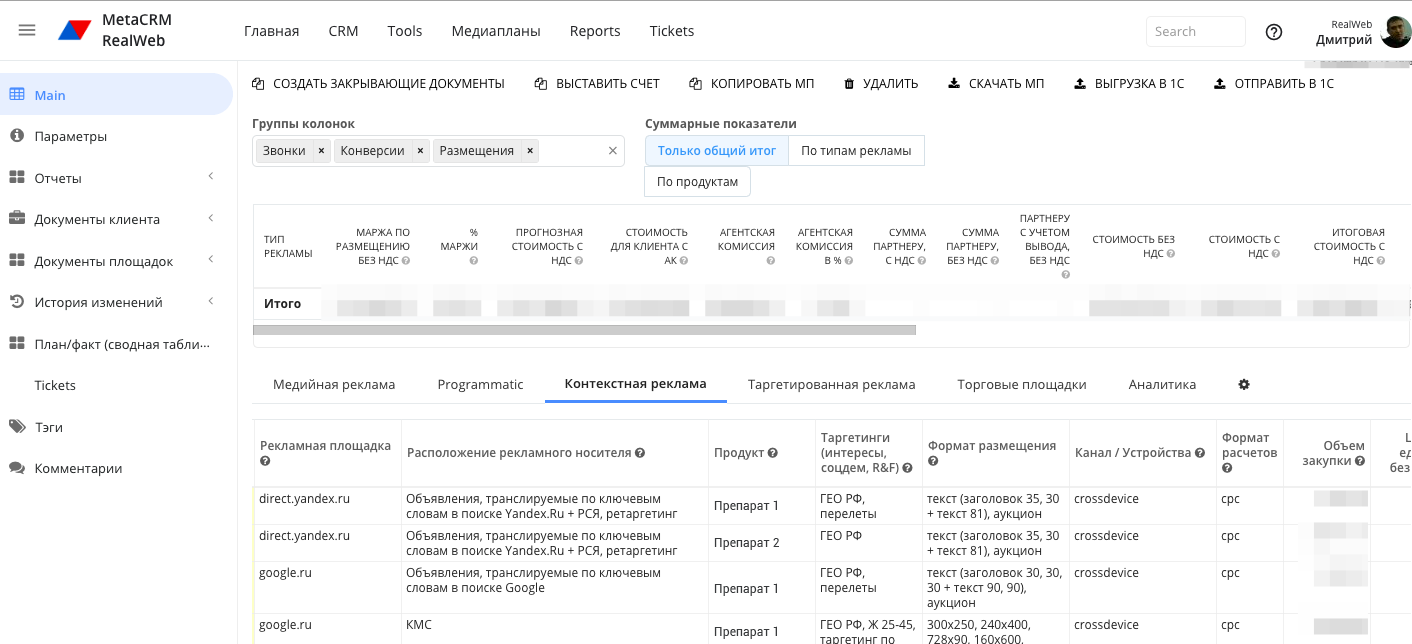Switch to Торговые площадки tab

(x=1021, y=384)
